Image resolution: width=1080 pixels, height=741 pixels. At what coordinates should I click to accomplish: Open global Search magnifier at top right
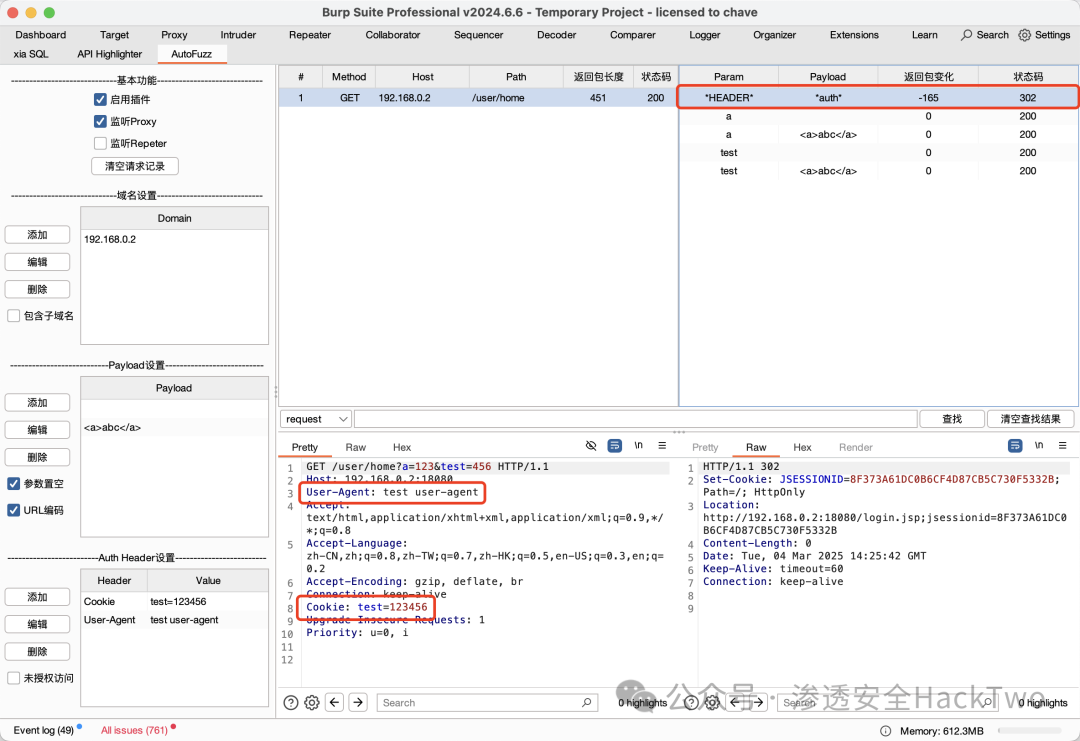[967, 35]
